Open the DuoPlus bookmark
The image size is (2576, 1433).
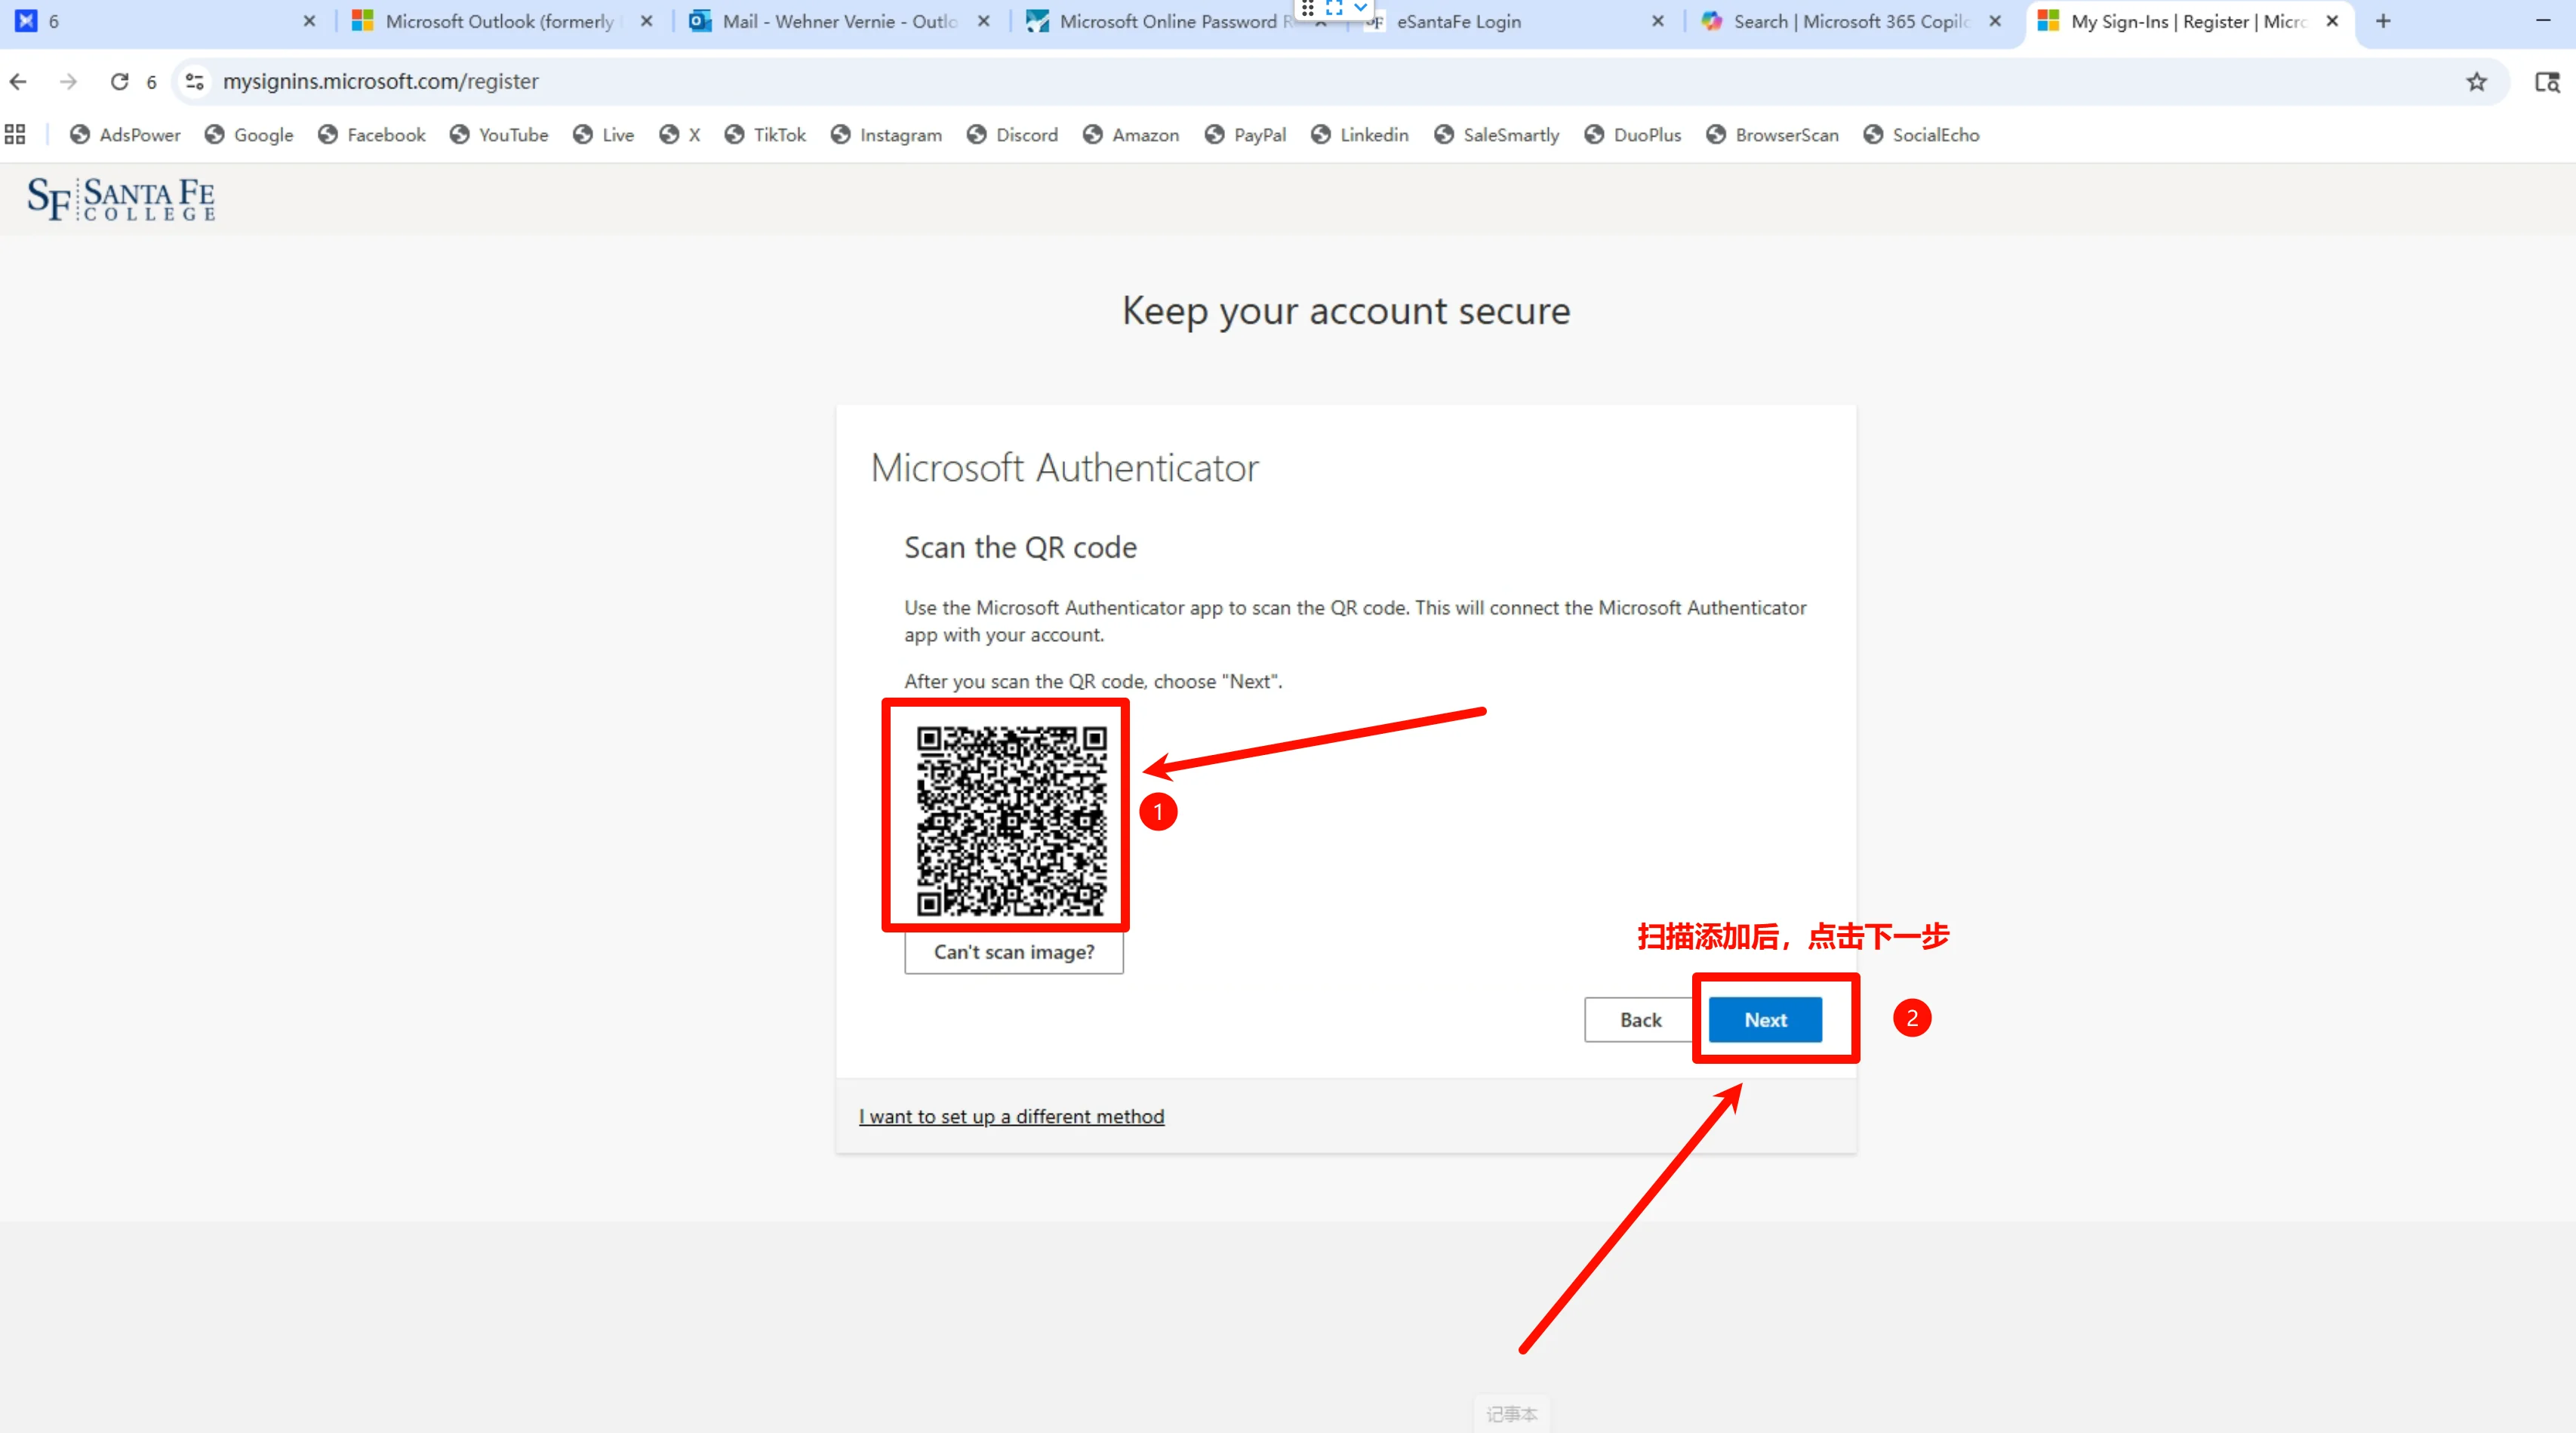tap(1633, 134)
